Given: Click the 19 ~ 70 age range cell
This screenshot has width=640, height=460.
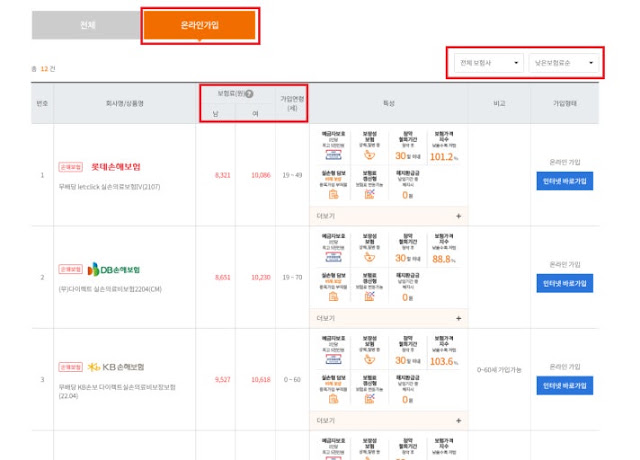Looking at the screenshot, I should (x=292, y=278).
